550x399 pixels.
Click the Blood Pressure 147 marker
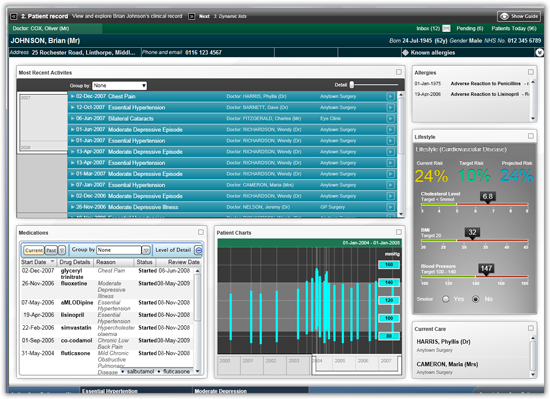(486, 269)
